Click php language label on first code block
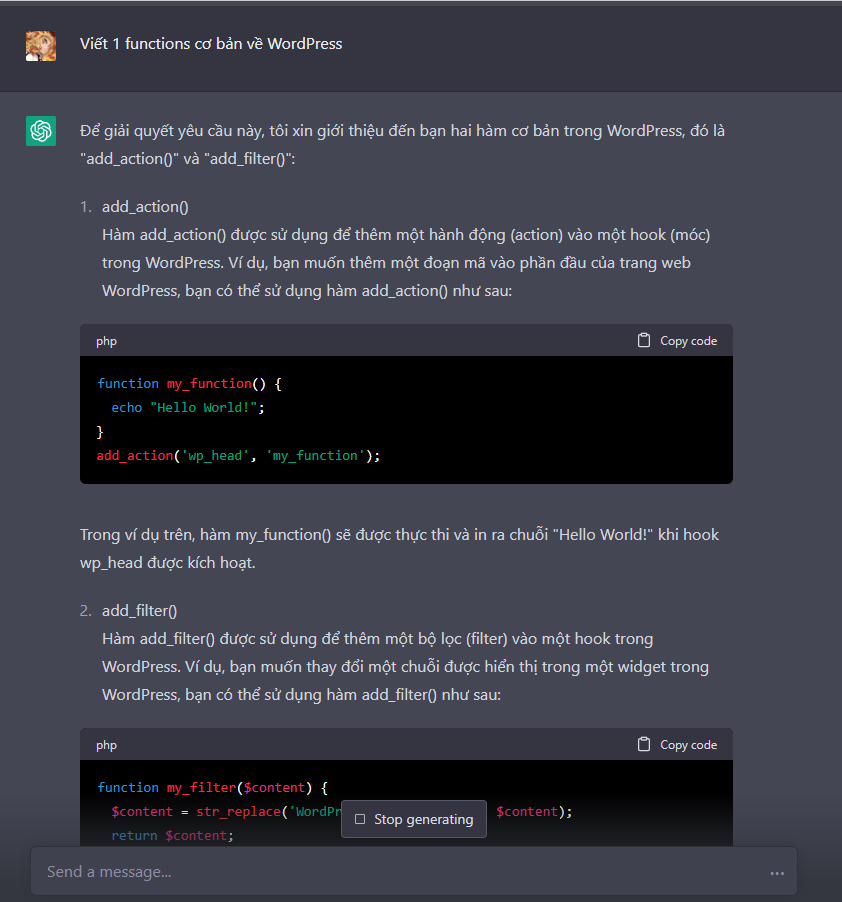 [106, 341]
